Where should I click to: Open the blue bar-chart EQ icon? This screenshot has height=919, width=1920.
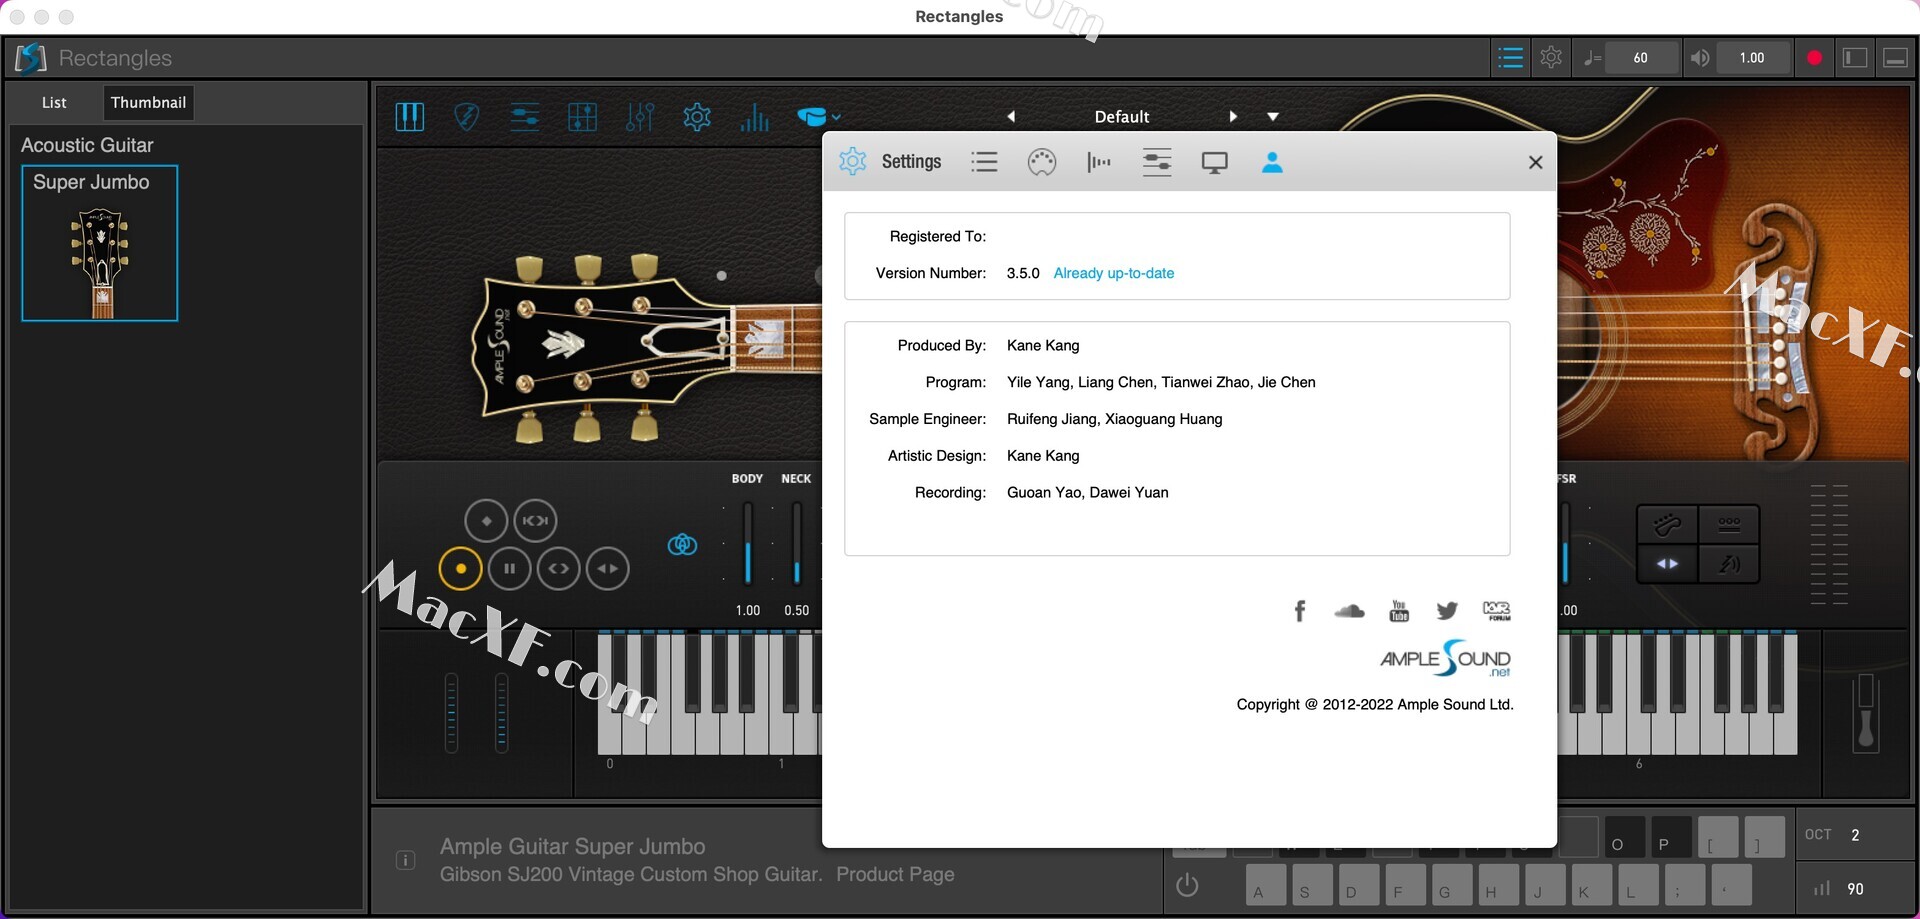(x=755, y=117)
